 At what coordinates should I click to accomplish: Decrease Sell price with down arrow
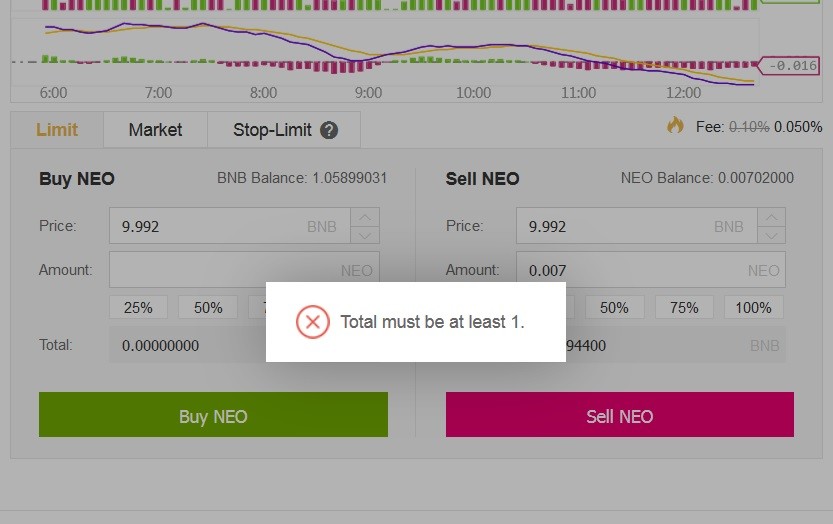pos(771,235)
